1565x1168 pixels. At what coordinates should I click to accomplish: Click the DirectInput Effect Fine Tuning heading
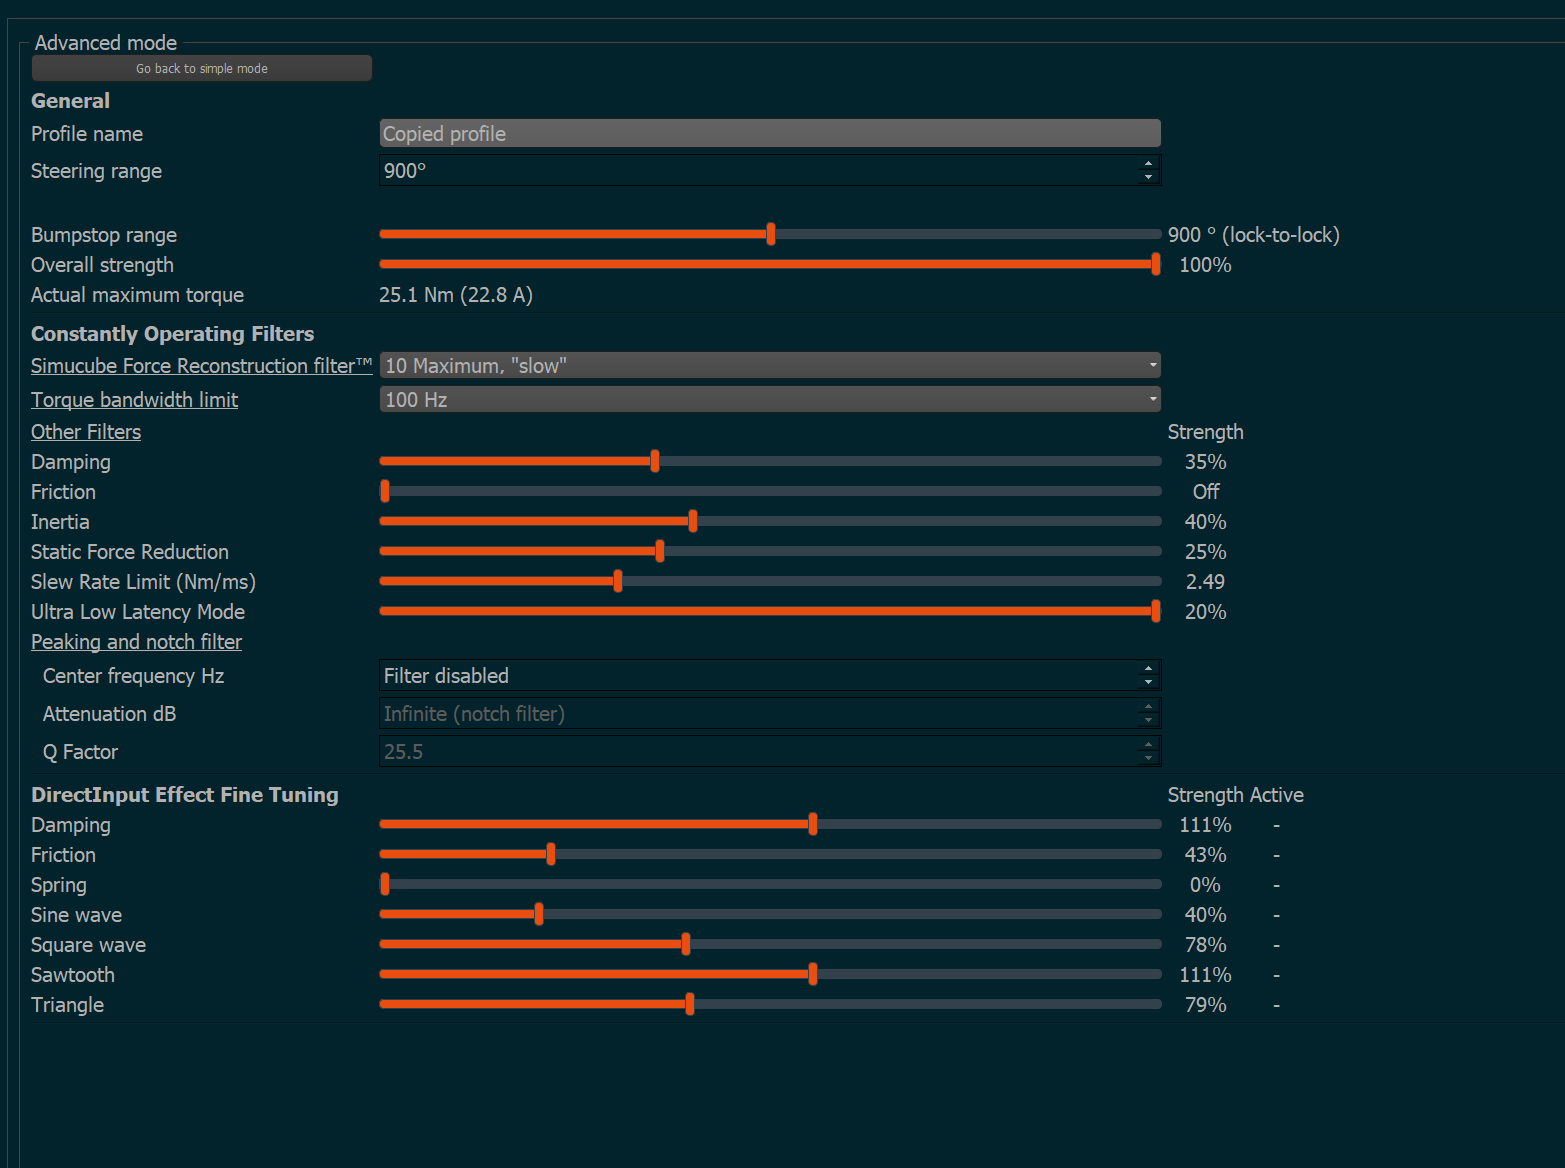185,795
